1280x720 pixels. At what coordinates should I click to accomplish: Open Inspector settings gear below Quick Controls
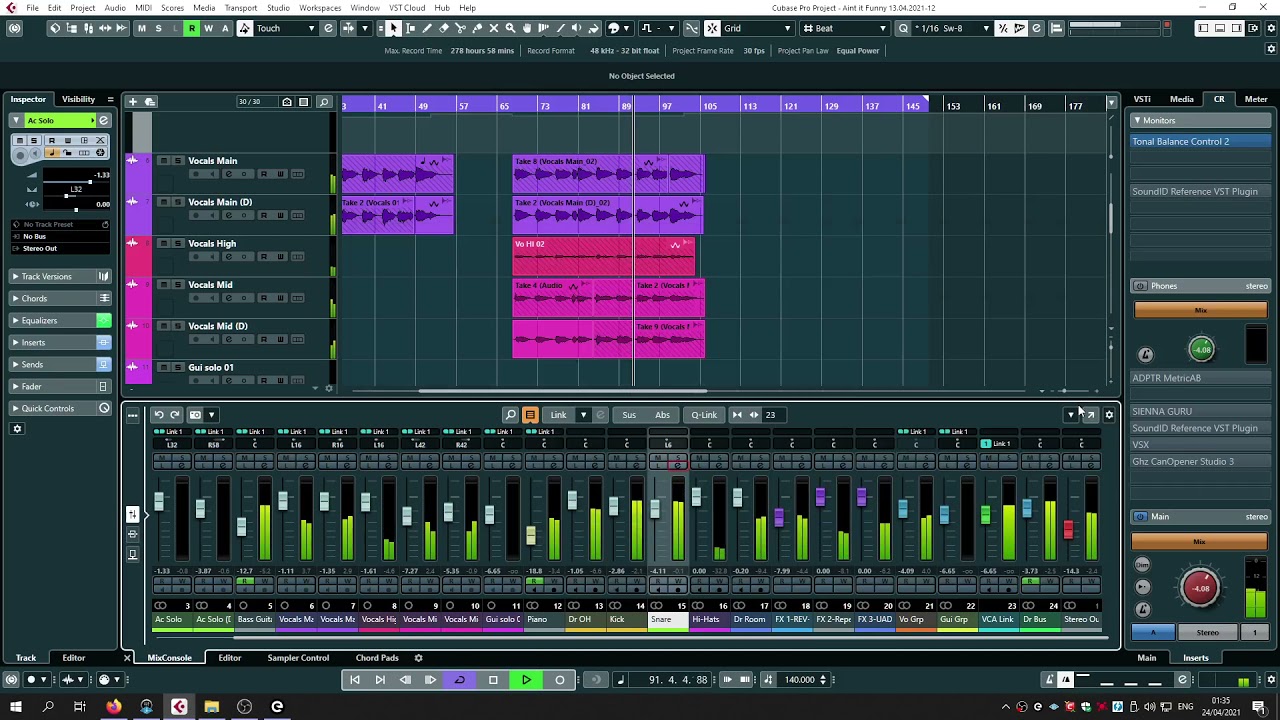coord(17,429)
